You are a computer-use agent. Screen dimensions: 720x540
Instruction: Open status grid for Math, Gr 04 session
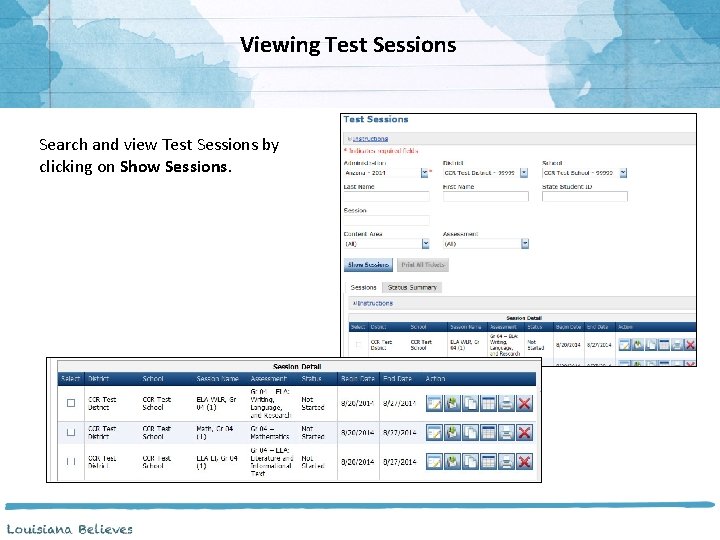(x=488, y=433)
